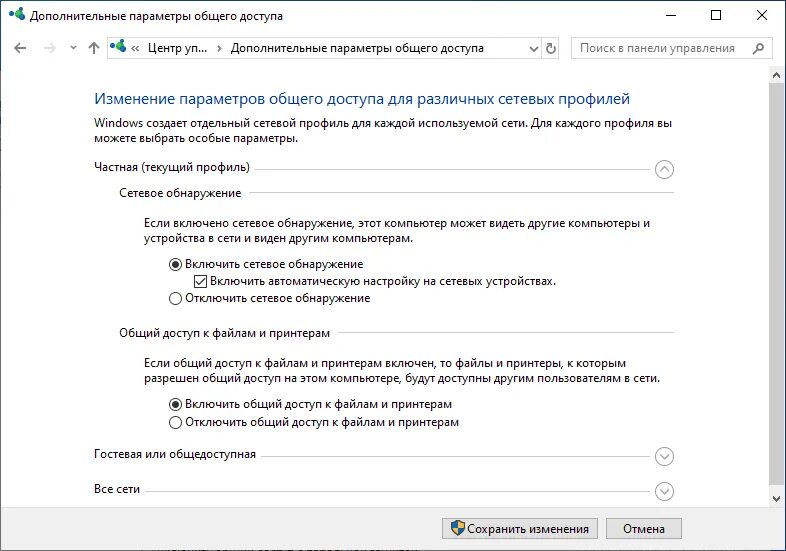Click the network icon in address bar
This screenshot has height=551, width=786.
click(118, 47)
